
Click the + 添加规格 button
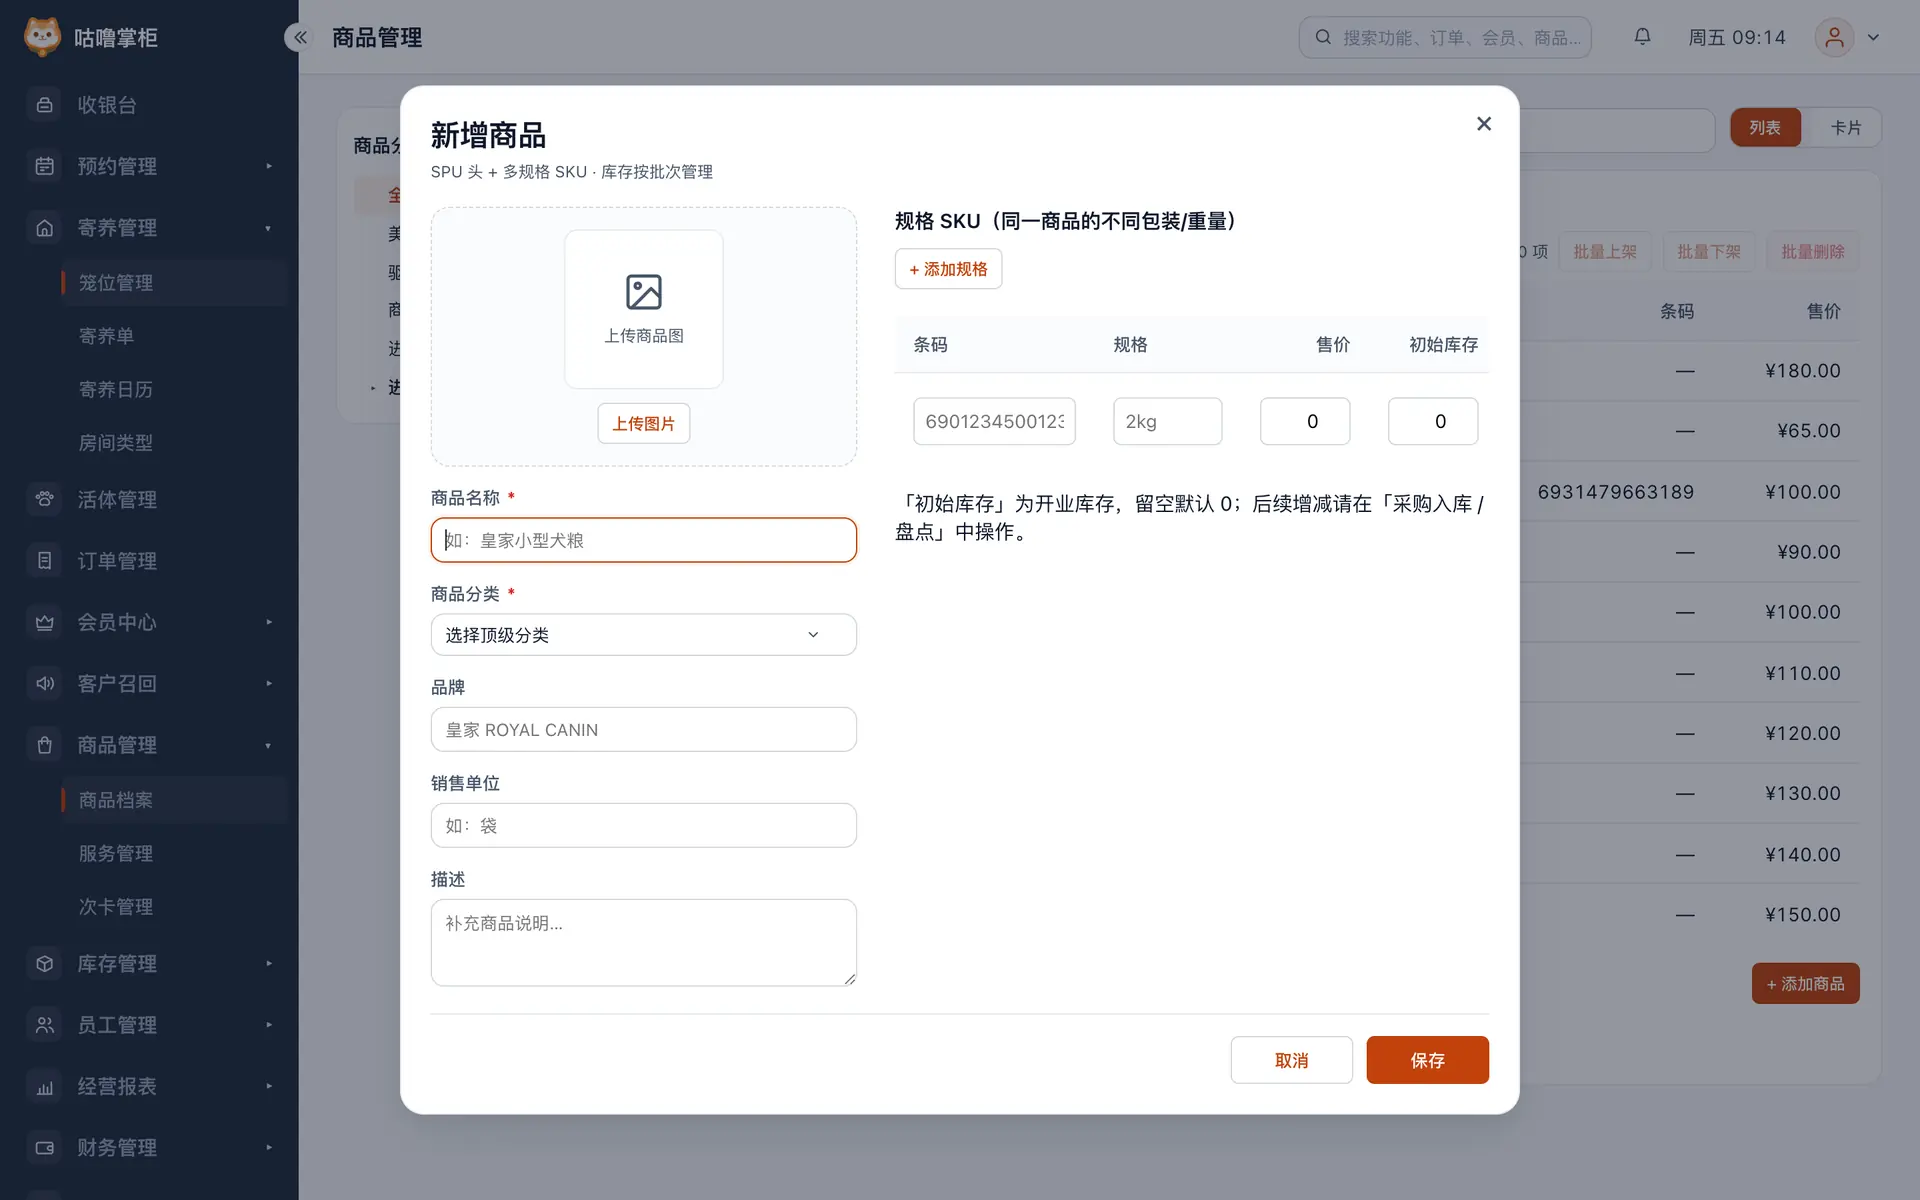[948, 269]
